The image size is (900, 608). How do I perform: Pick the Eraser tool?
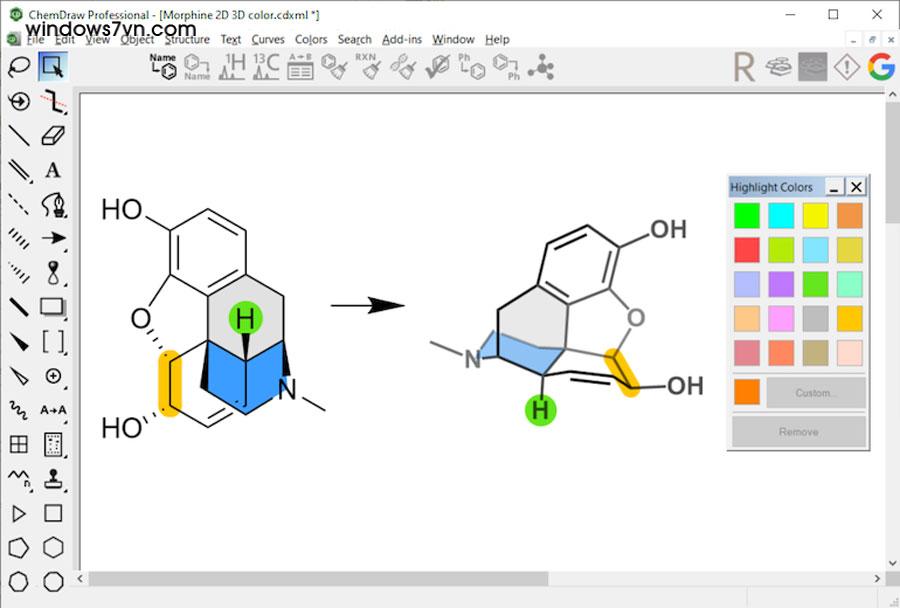click(x=52, y=136)
